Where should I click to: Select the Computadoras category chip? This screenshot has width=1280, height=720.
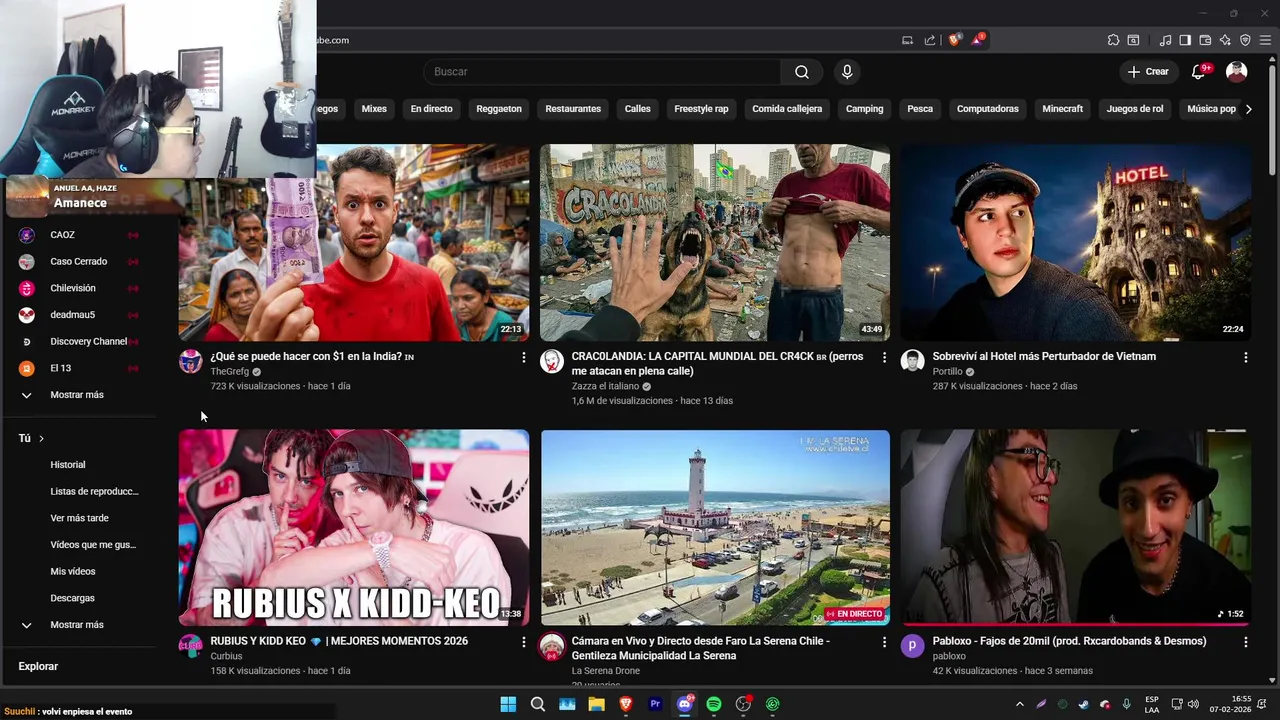pyautogui.click(x=987, y=109)
